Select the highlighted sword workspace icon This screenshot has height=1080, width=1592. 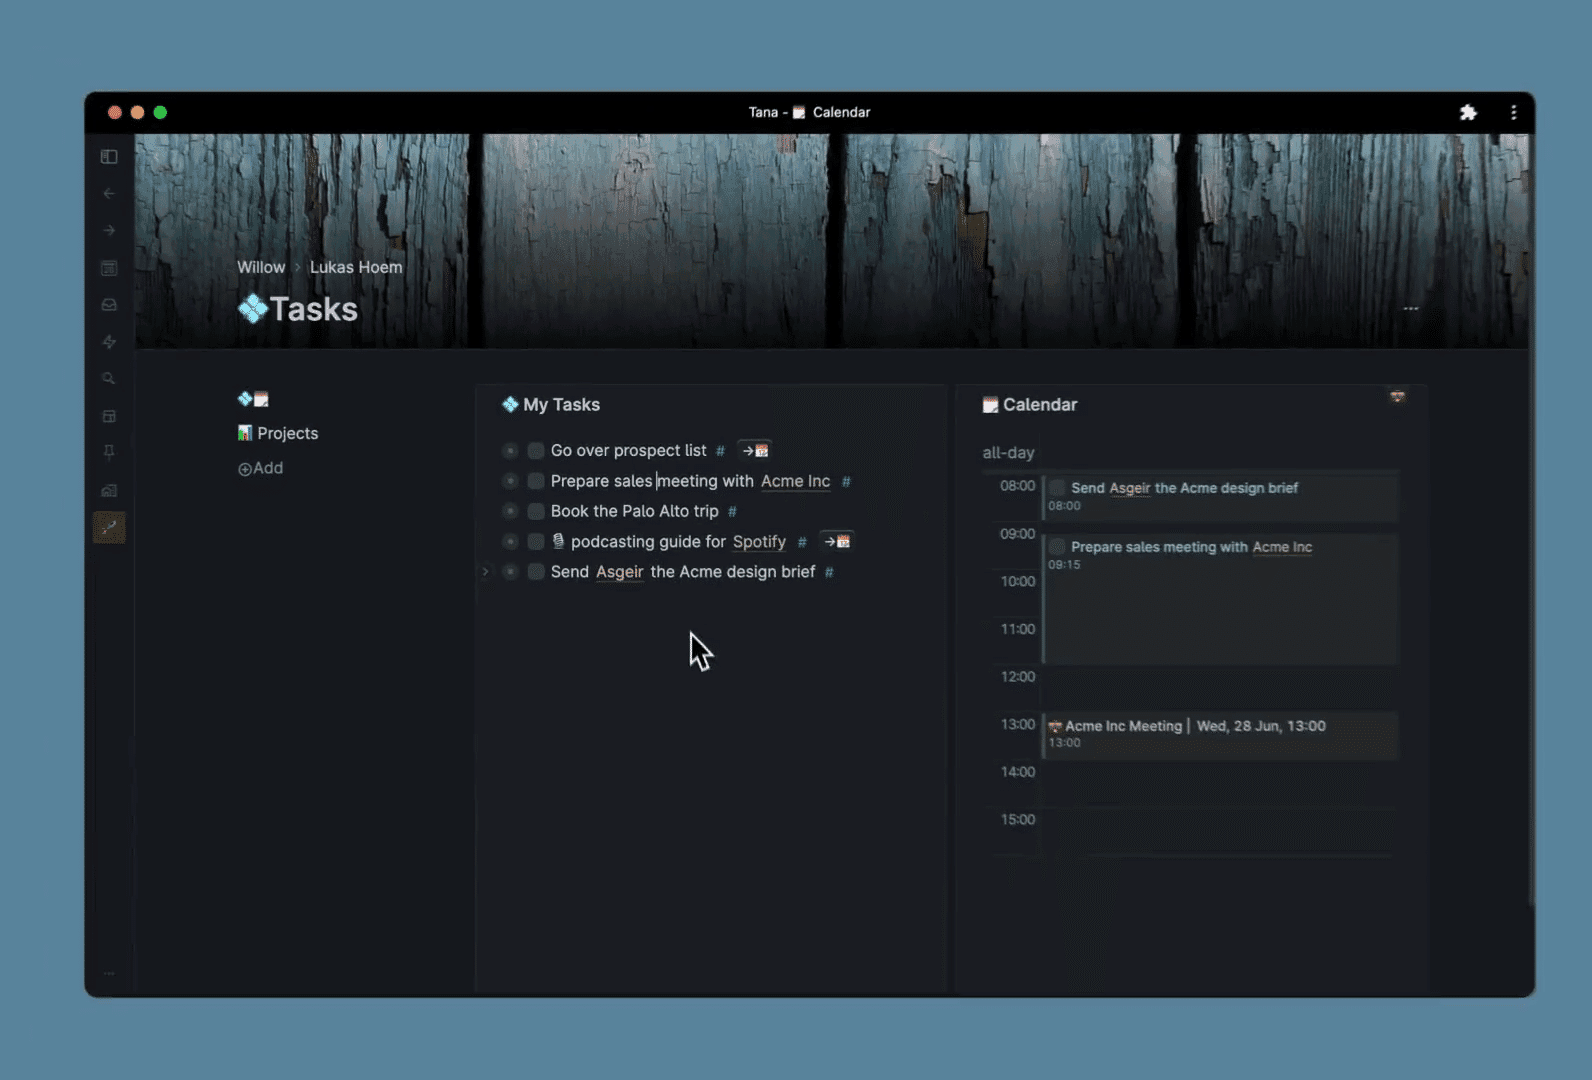(x=109, y=527)
